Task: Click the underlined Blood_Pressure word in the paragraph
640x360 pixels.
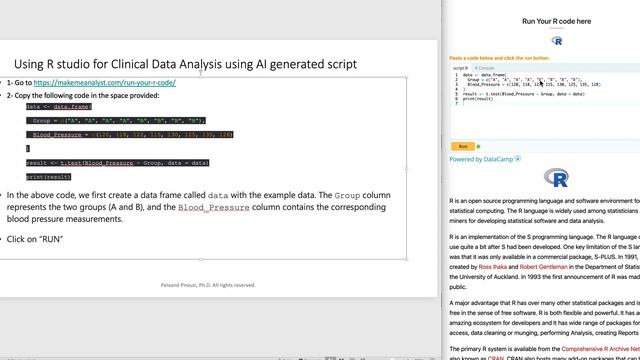Action: (213, 207)
